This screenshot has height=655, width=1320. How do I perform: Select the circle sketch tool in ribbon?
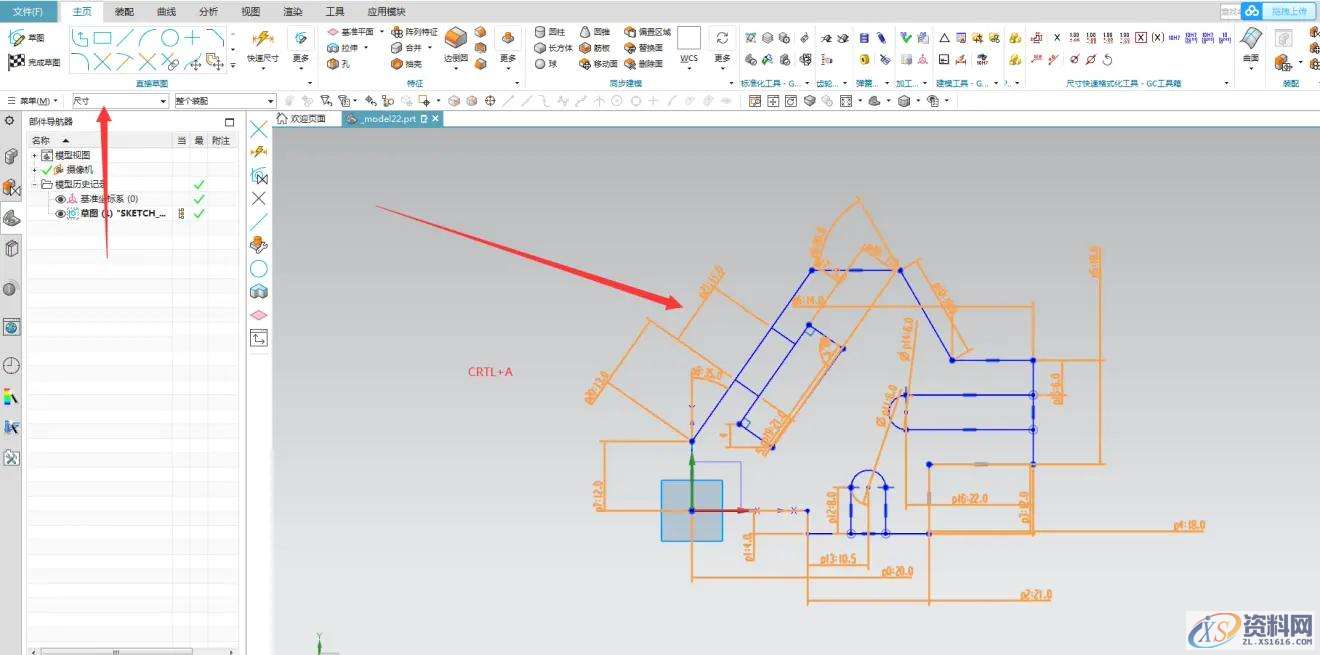tap(170, 38)
